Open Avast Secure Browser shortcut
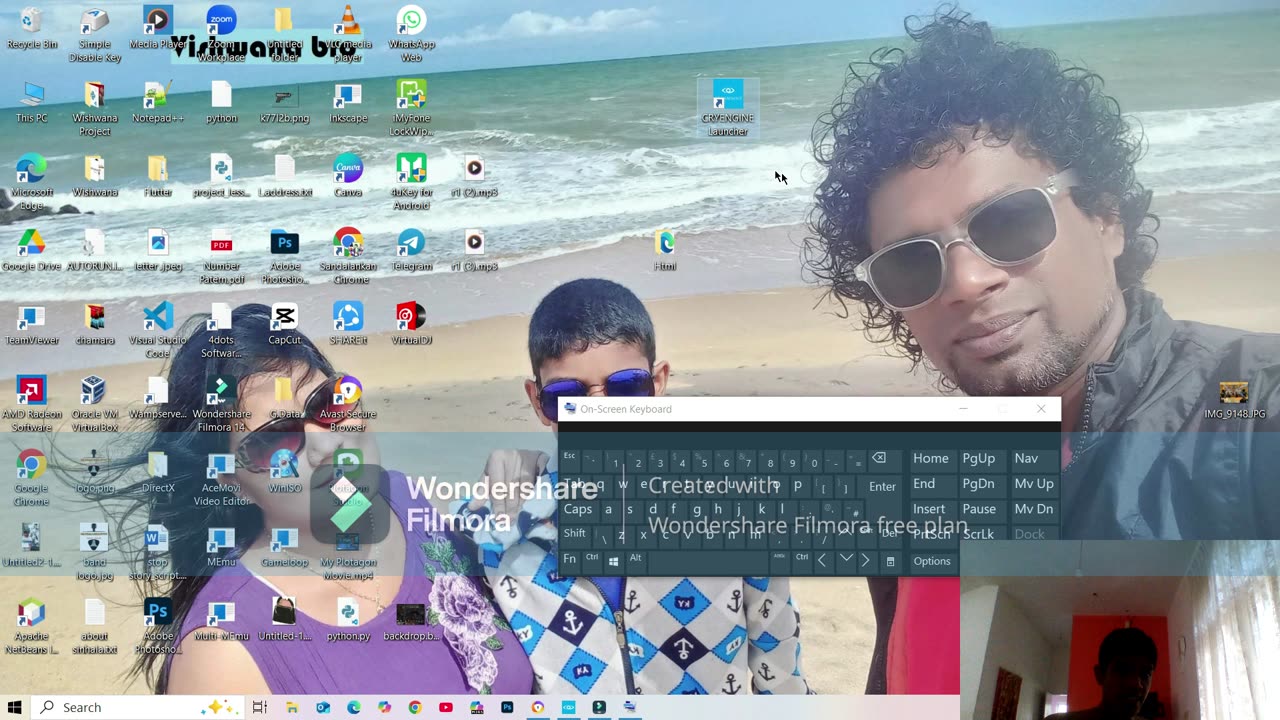 [347, 404]
